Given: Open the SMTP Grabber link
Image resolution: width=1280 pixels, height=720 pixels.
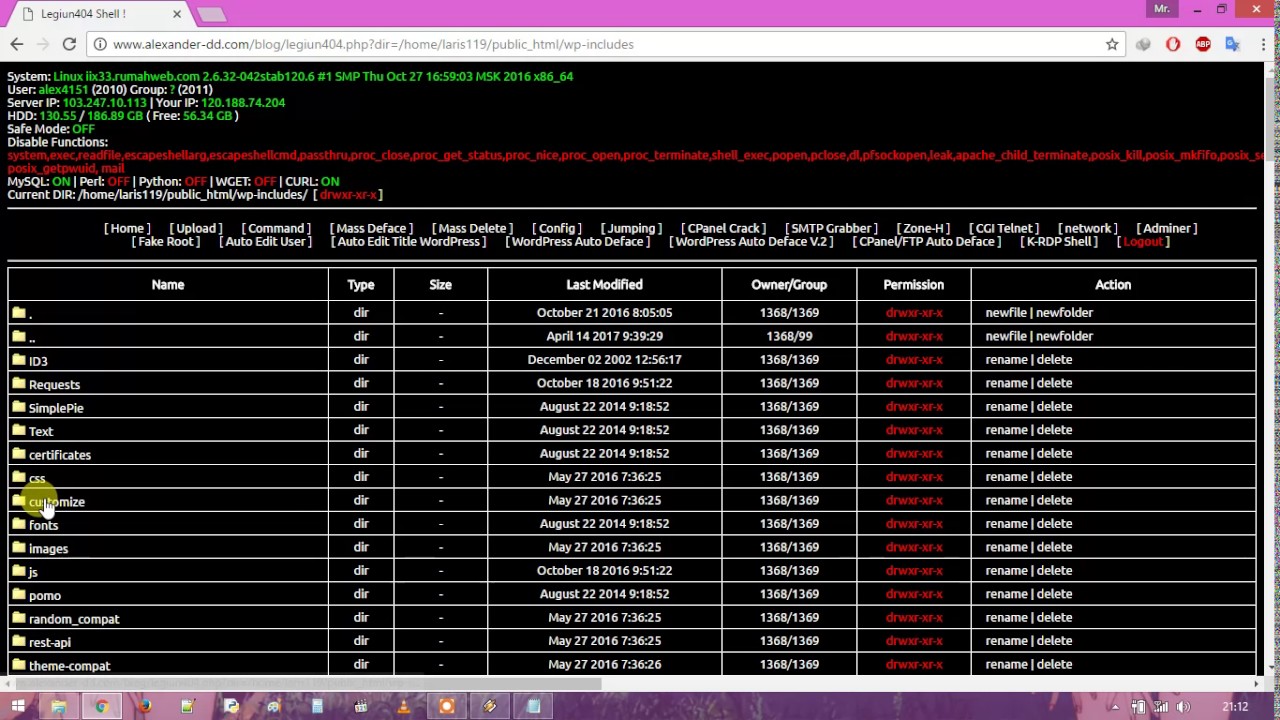Looking at the screenshot, I should click(x=831, y=228).
